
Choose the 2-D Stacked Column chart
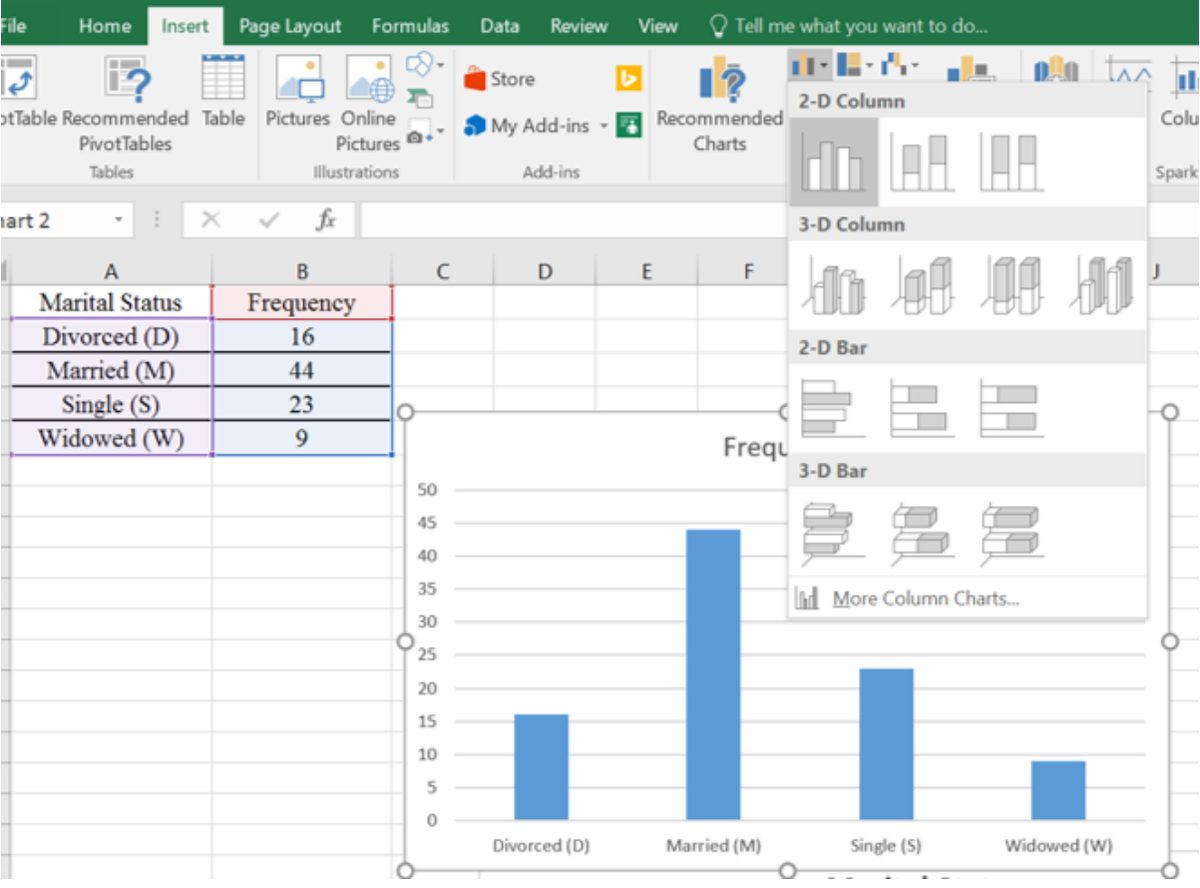pyautogui.click(x=921, y=162)
